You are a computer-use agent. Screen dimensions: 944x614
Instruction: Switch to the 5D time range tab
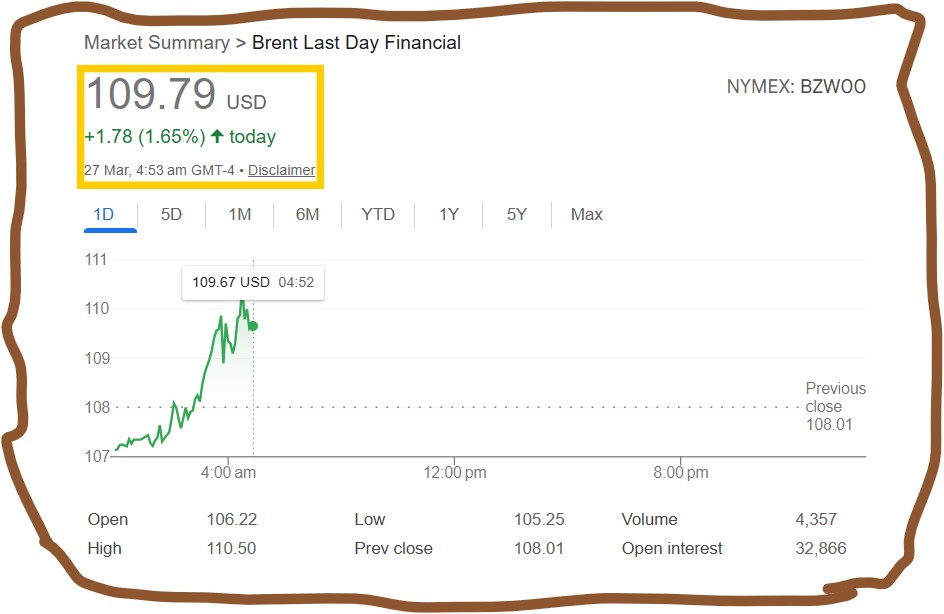(172, 214)
